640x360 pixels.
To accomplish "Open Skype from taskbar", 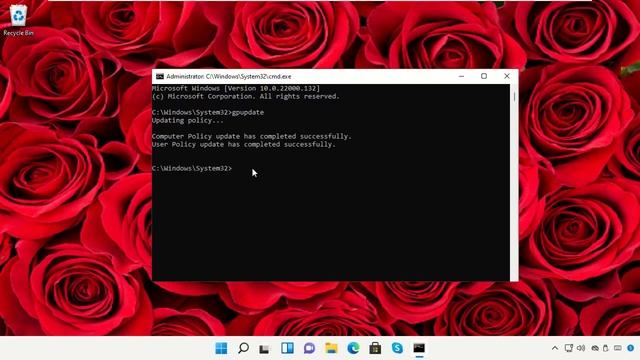I will click(397, 348).
